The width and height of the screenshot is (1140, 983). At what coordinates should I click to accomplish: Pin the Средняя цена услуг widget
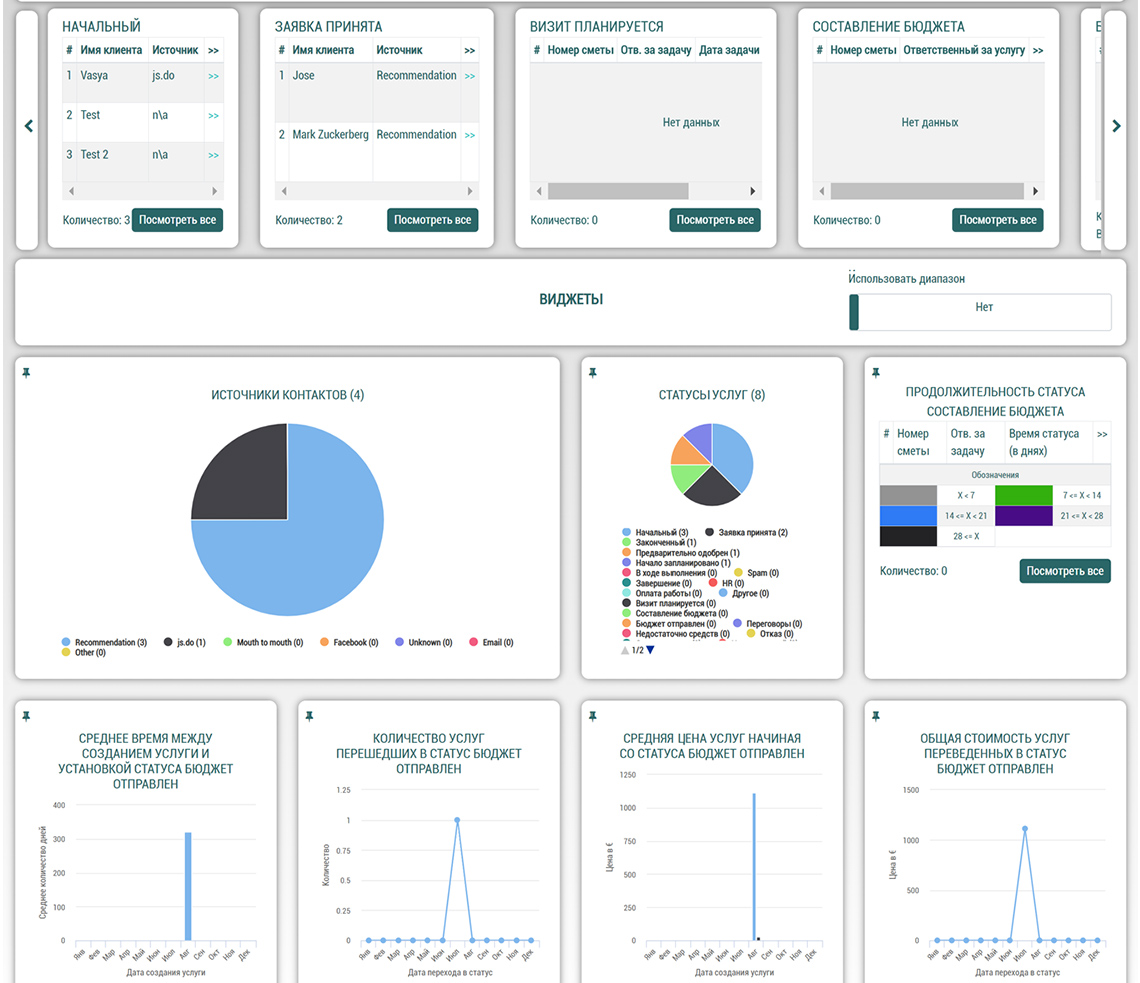pos(593,716)
